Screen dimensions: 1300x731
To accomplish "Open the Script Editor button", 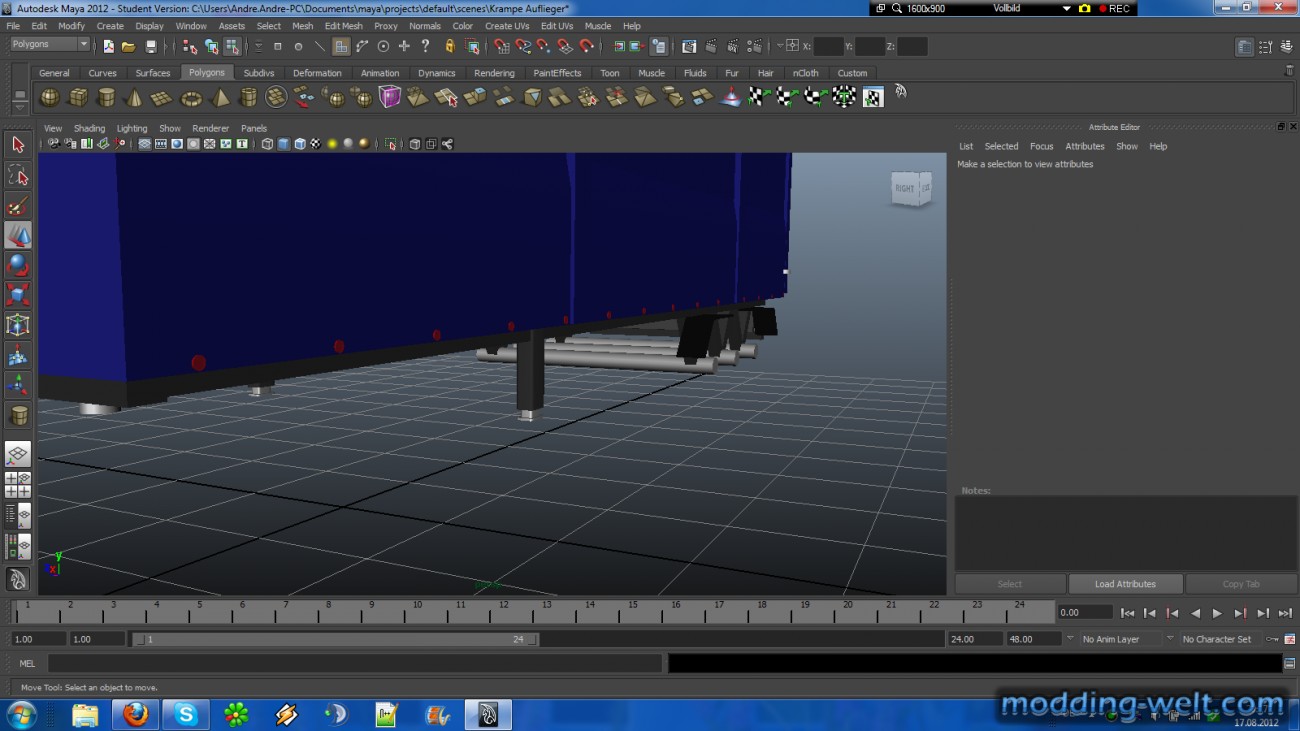I will coord(1290,663).
